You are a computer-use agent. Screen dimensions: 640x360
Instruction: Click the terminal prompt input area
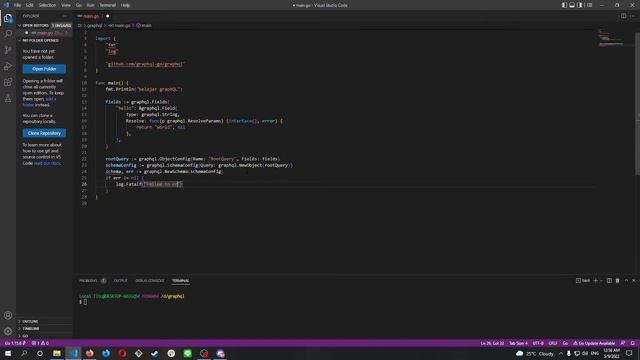click(85, 302)
